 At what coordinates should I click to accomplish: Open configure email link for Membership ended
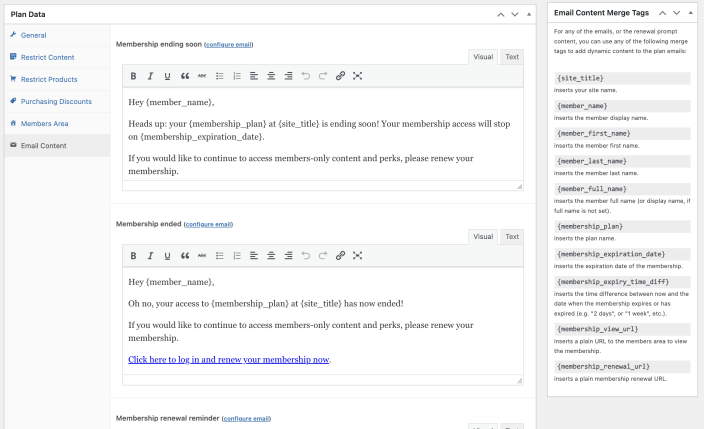coord(208,224)
